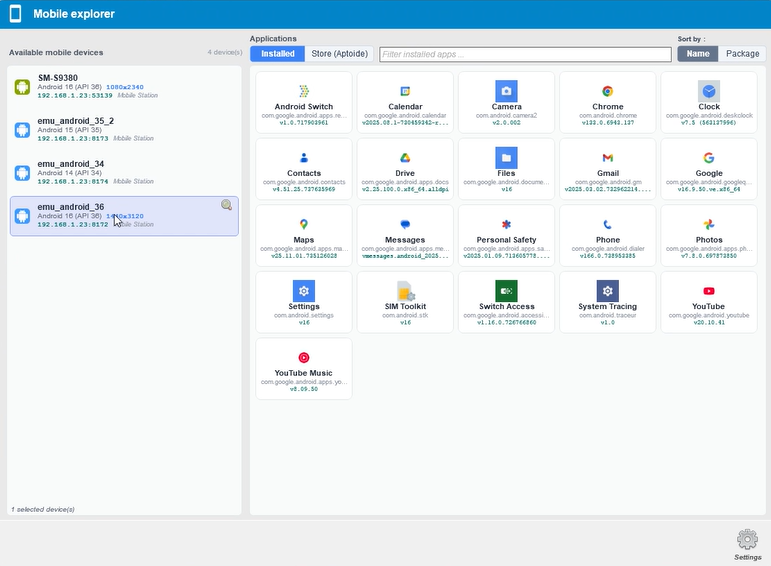
Task: Open the Drive app icon
Action: click(x=405, y=158)
